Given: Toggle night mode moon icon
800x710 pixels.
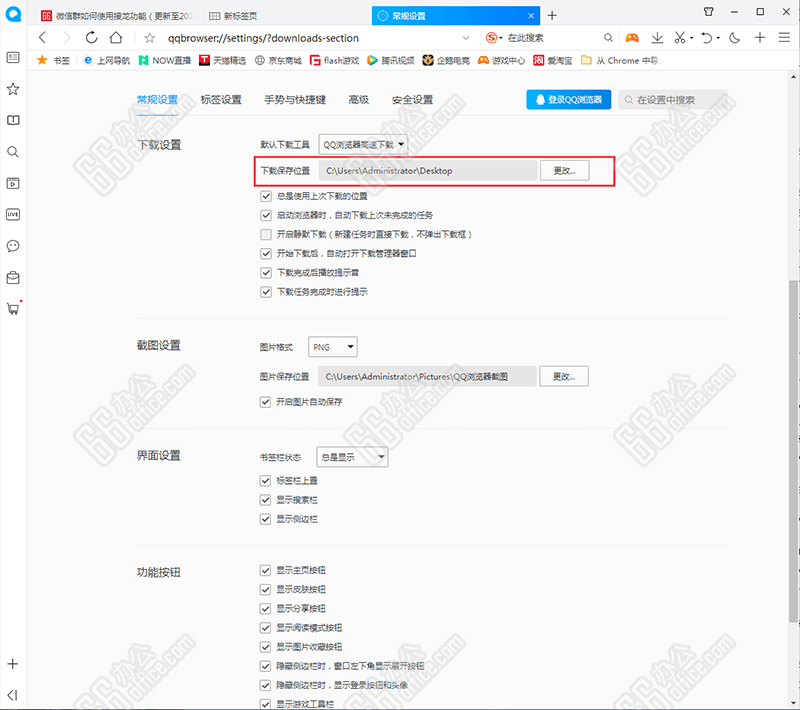Looking at the screenshot, I should (x=735, y=38).
